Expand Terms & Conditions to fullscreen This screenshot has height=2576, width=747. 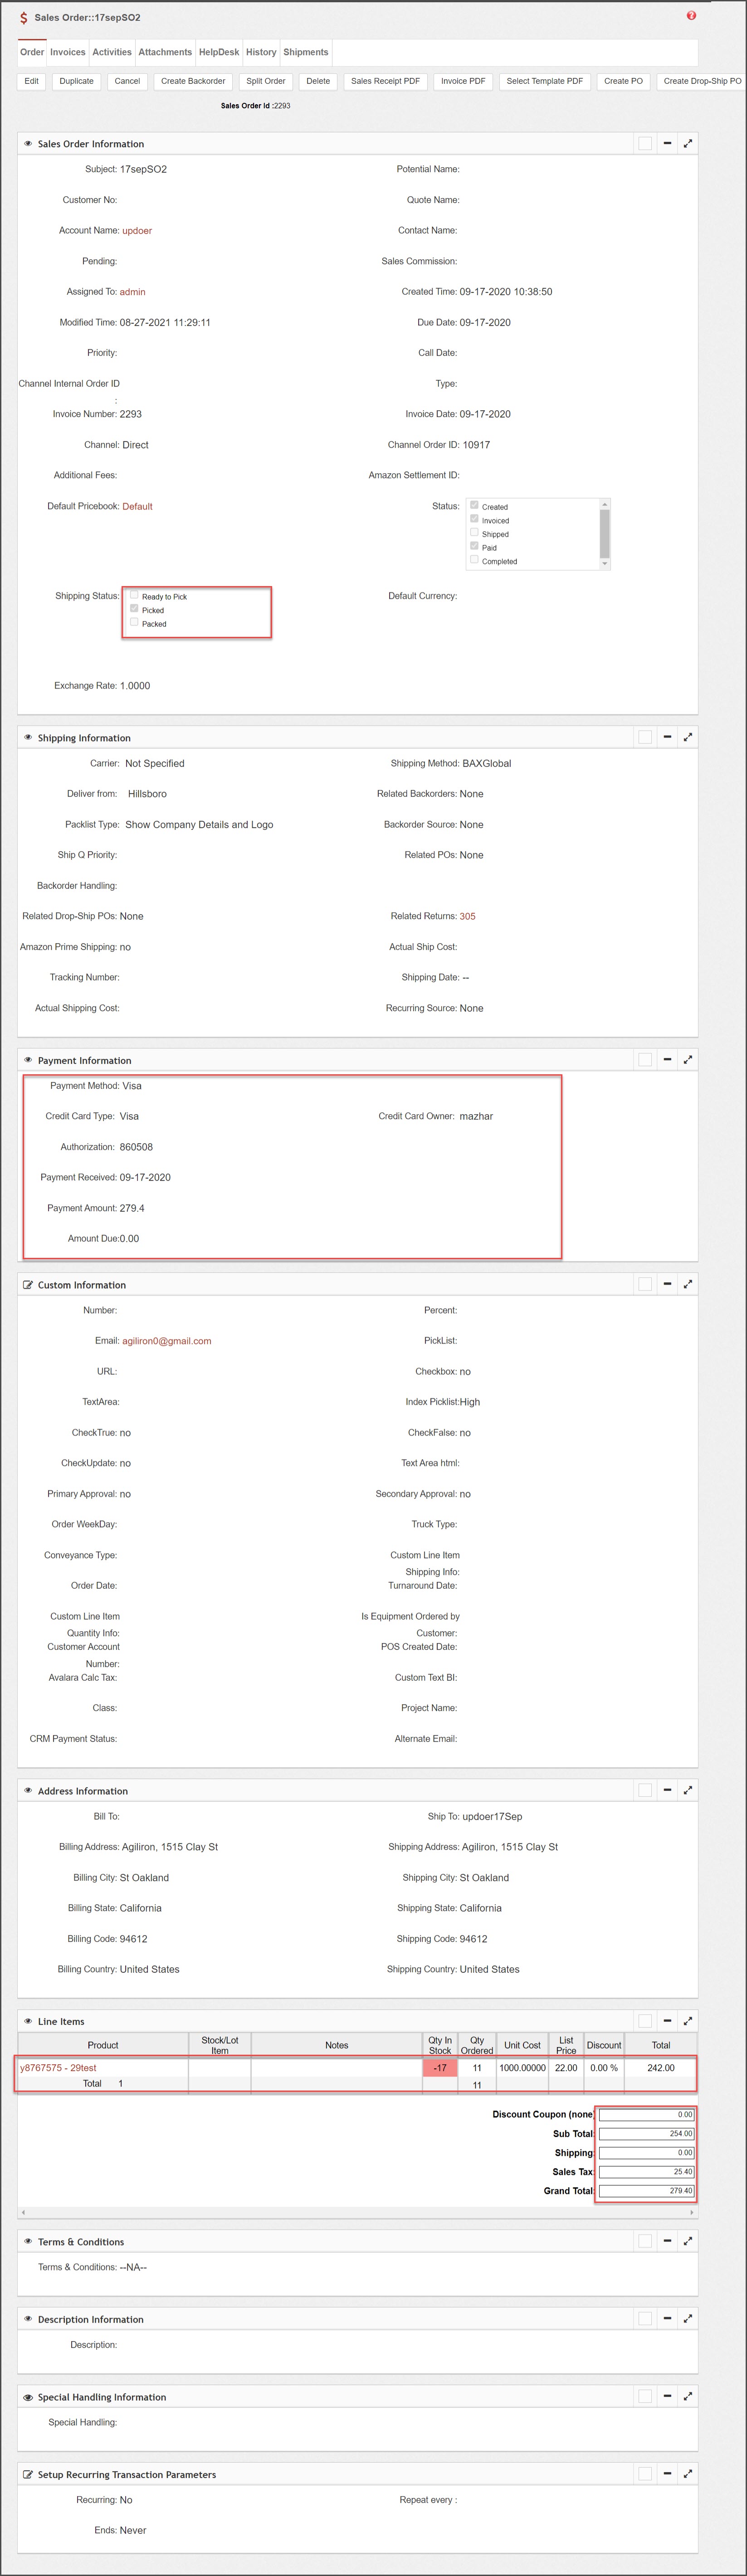pyautogui.click(x=688, y=2241)
